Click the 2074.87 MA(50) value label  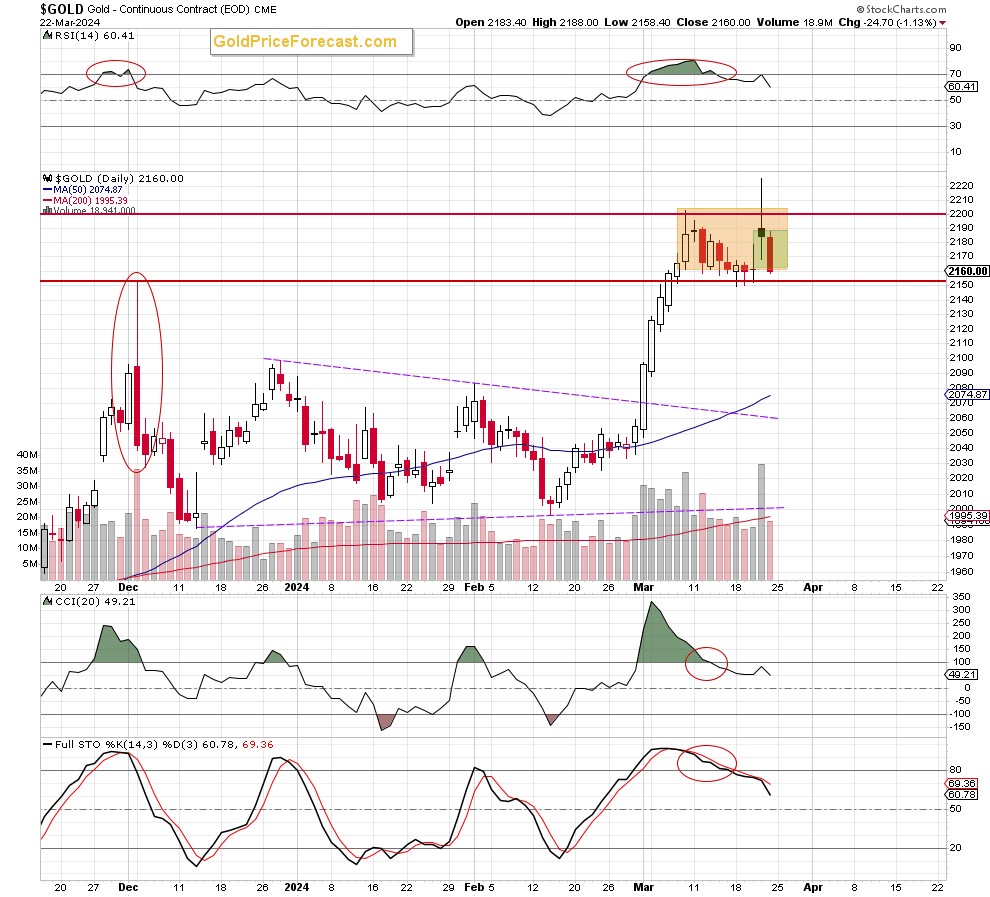(x=966, y=394)
